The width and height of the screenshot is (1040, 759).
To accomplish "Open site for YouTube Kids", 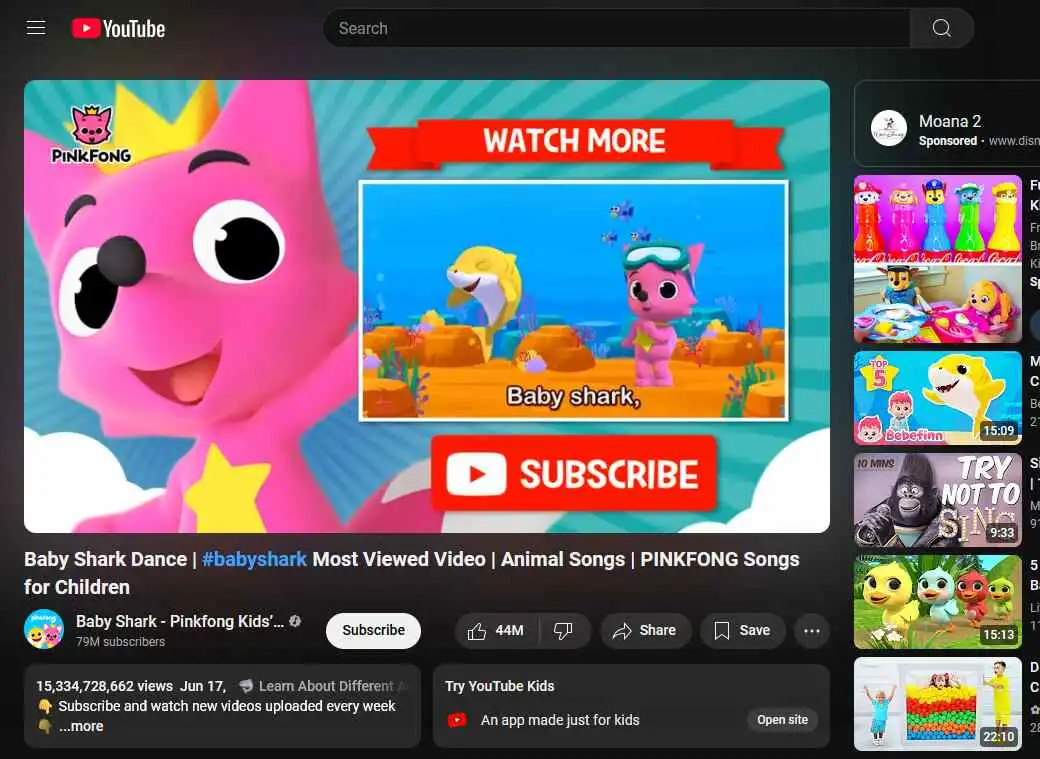I will (x=783, y=720).
